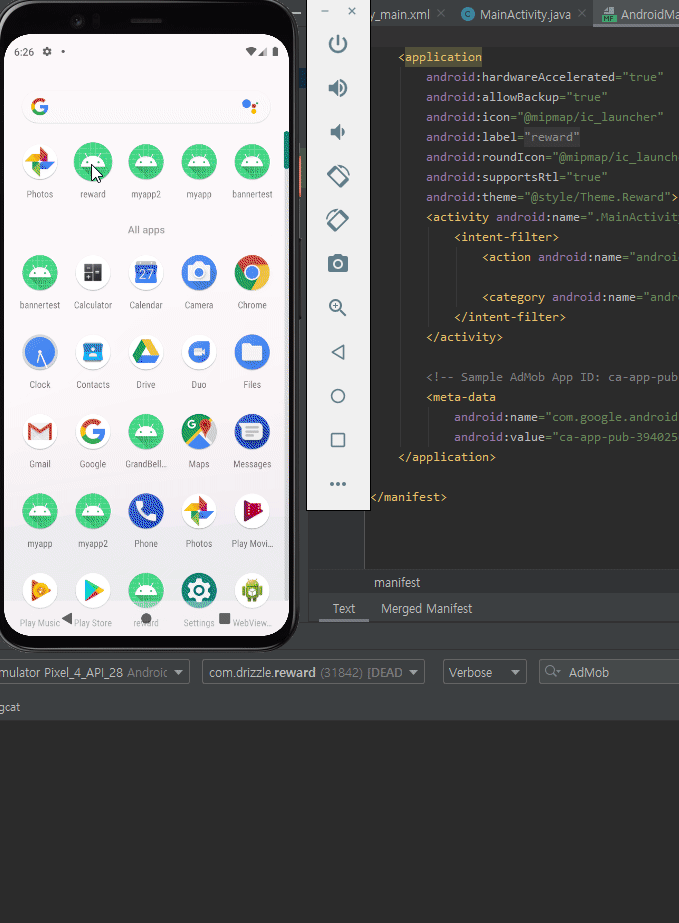Open the Play Movies app

pyautogui.click(x=252, y=512)
